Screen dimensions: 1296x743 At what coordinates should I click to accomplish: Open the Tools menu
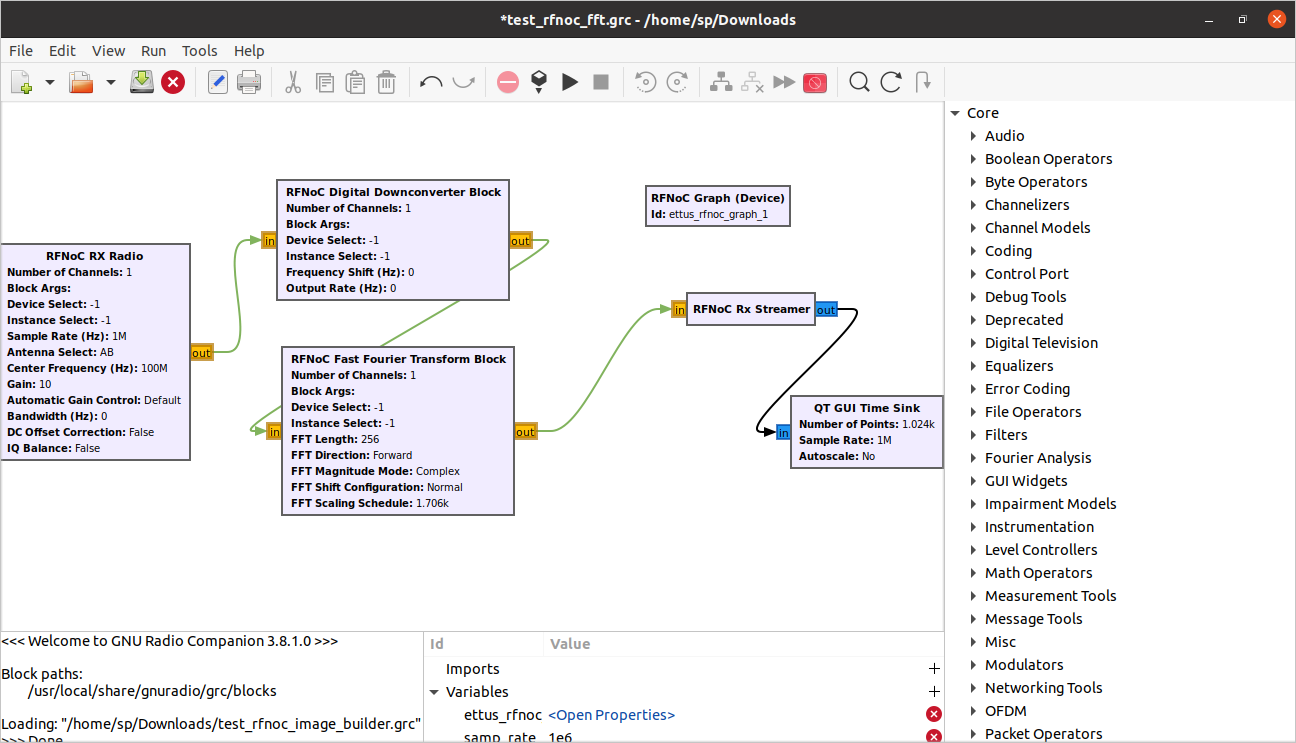click(x=199, y=51)
